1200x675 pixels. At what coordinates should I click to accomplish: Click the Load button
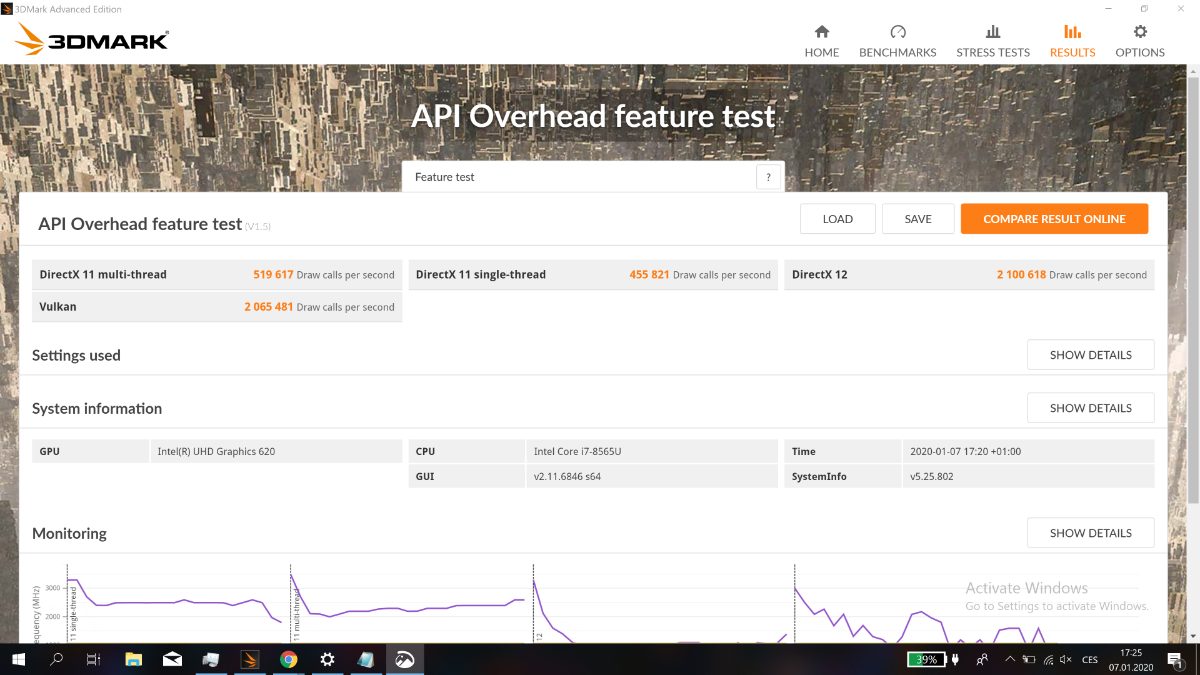(837, 219)
